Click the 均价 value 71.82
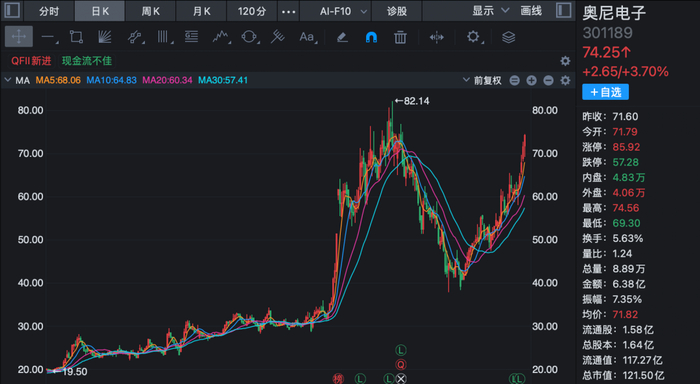Screen dimensions: 700x384 coord(625,314)
